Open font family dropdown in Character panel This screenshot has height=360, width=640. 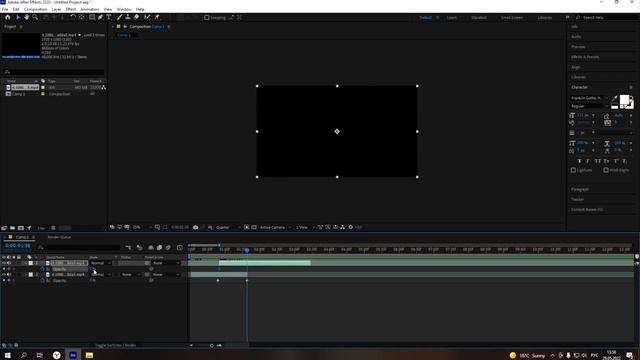click(x=589, y=98)
